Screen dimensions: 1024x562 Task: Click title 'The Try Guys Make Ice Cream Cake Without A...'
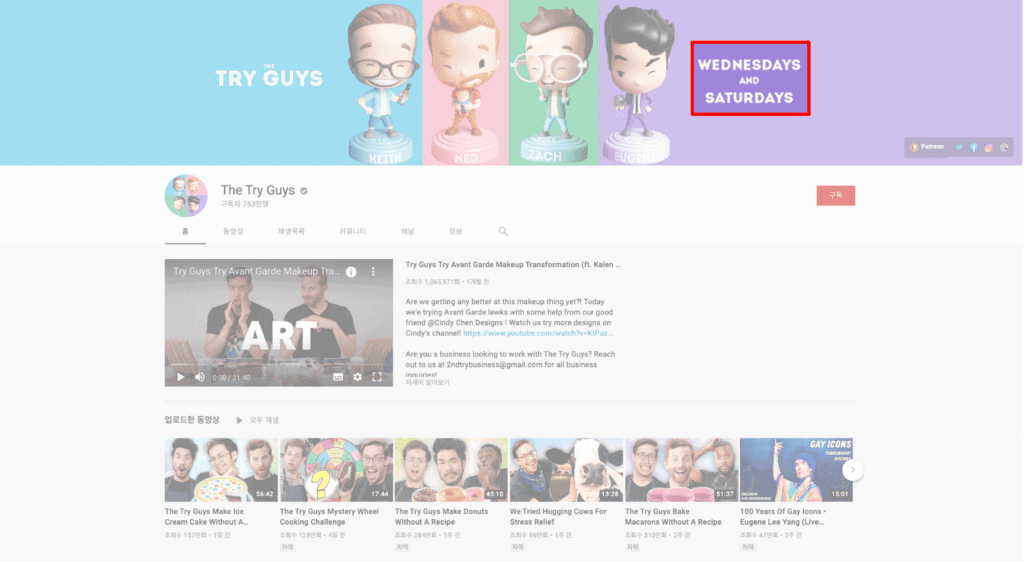tap(206, 516)
